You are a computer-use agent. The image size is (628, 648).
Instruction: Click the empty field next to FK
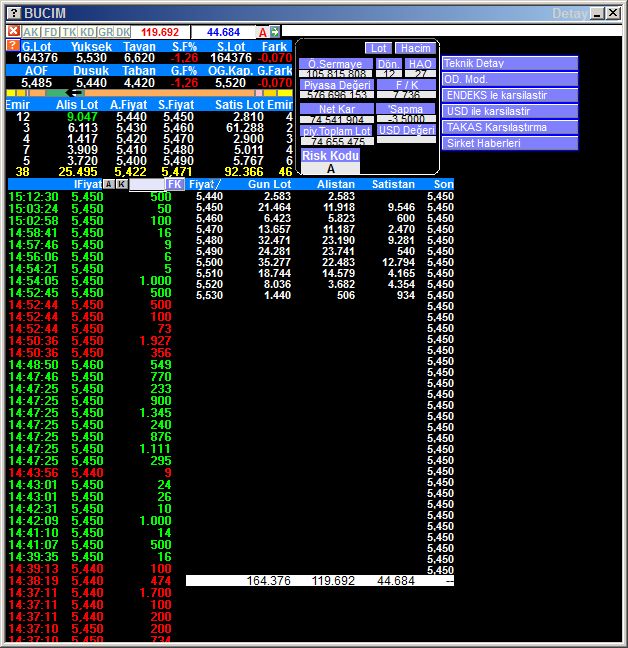tap(147, 184)
